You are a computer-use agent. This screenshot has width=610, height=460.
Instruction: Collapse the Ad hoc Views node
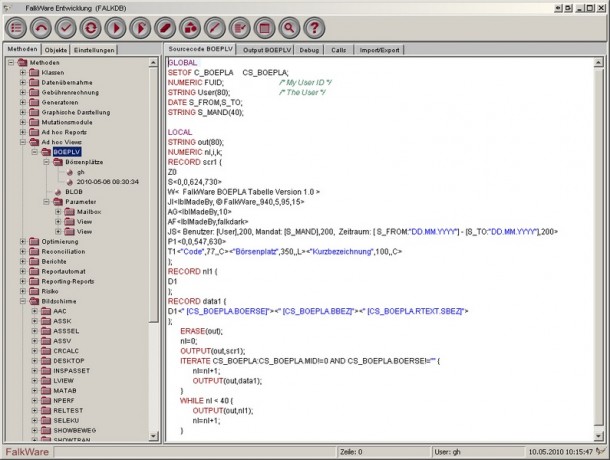coord(23,142)
